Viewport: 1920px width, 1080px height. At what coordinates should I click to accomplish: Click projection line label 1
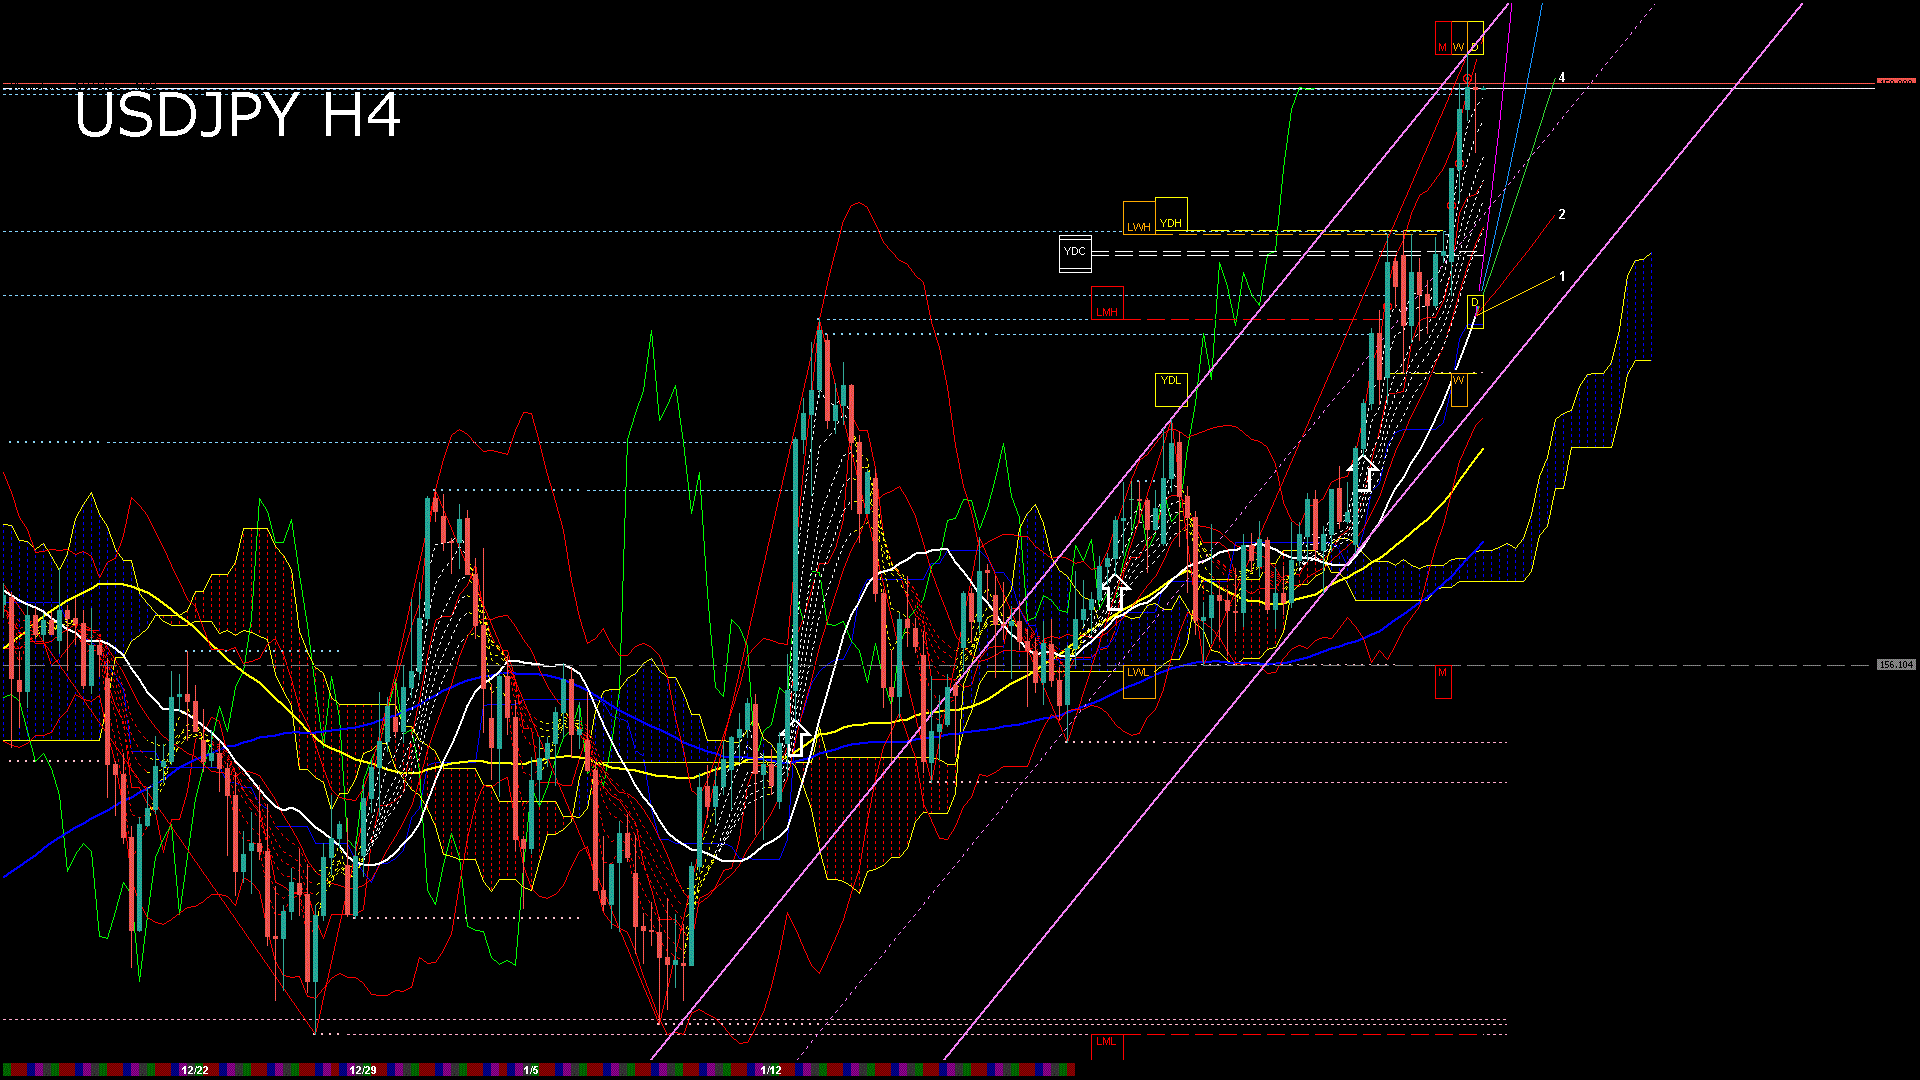1562,277
